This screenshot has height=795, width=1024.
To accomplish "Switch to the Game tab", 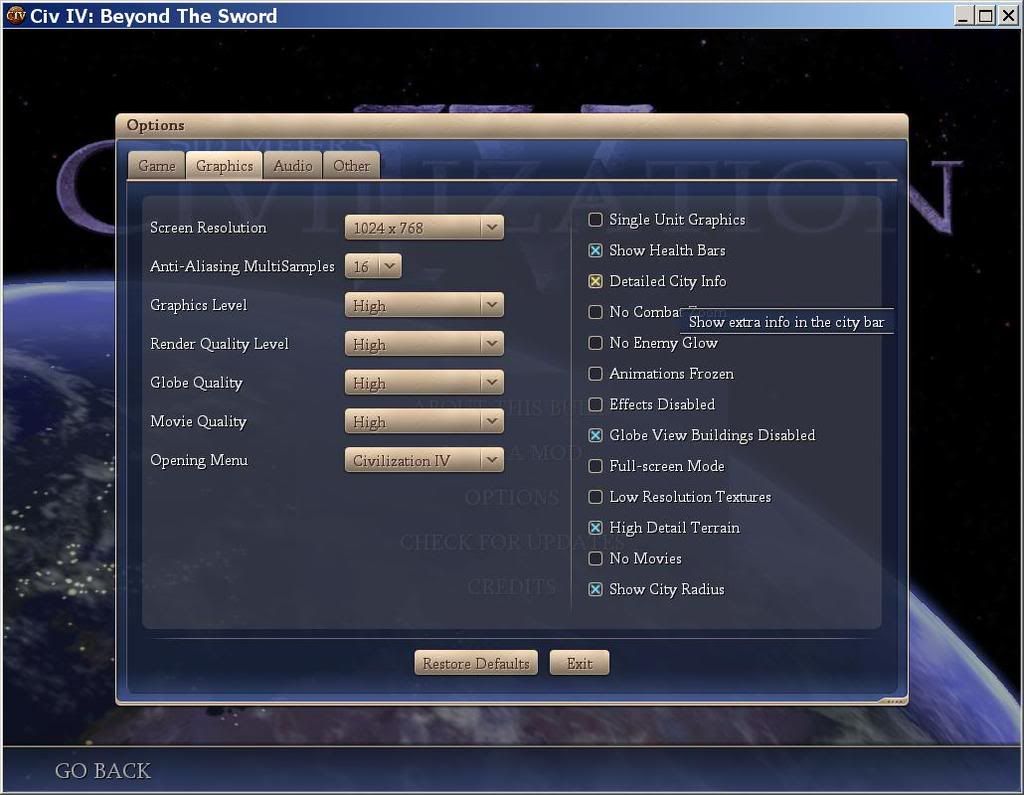I will [x=156, y=166].
